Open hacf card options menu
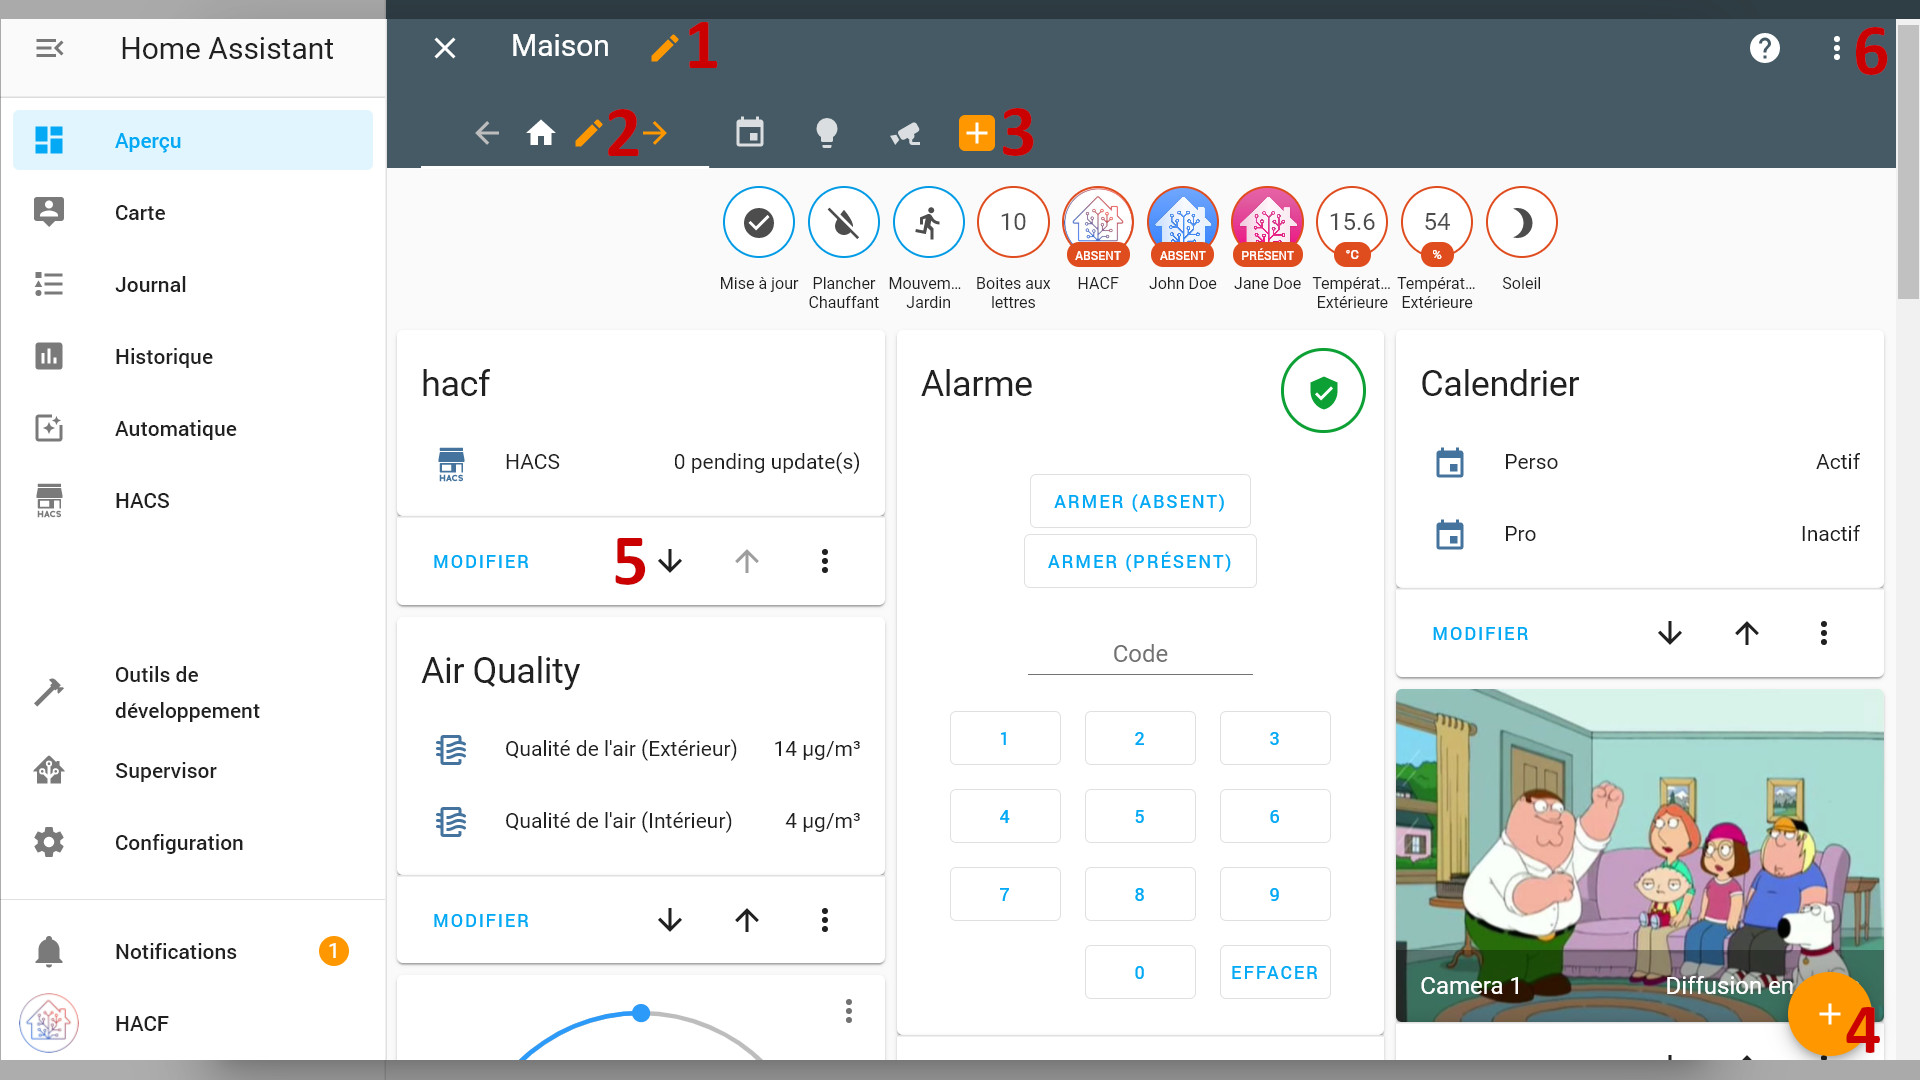1920x1080 pixels. tap(825, 561)
